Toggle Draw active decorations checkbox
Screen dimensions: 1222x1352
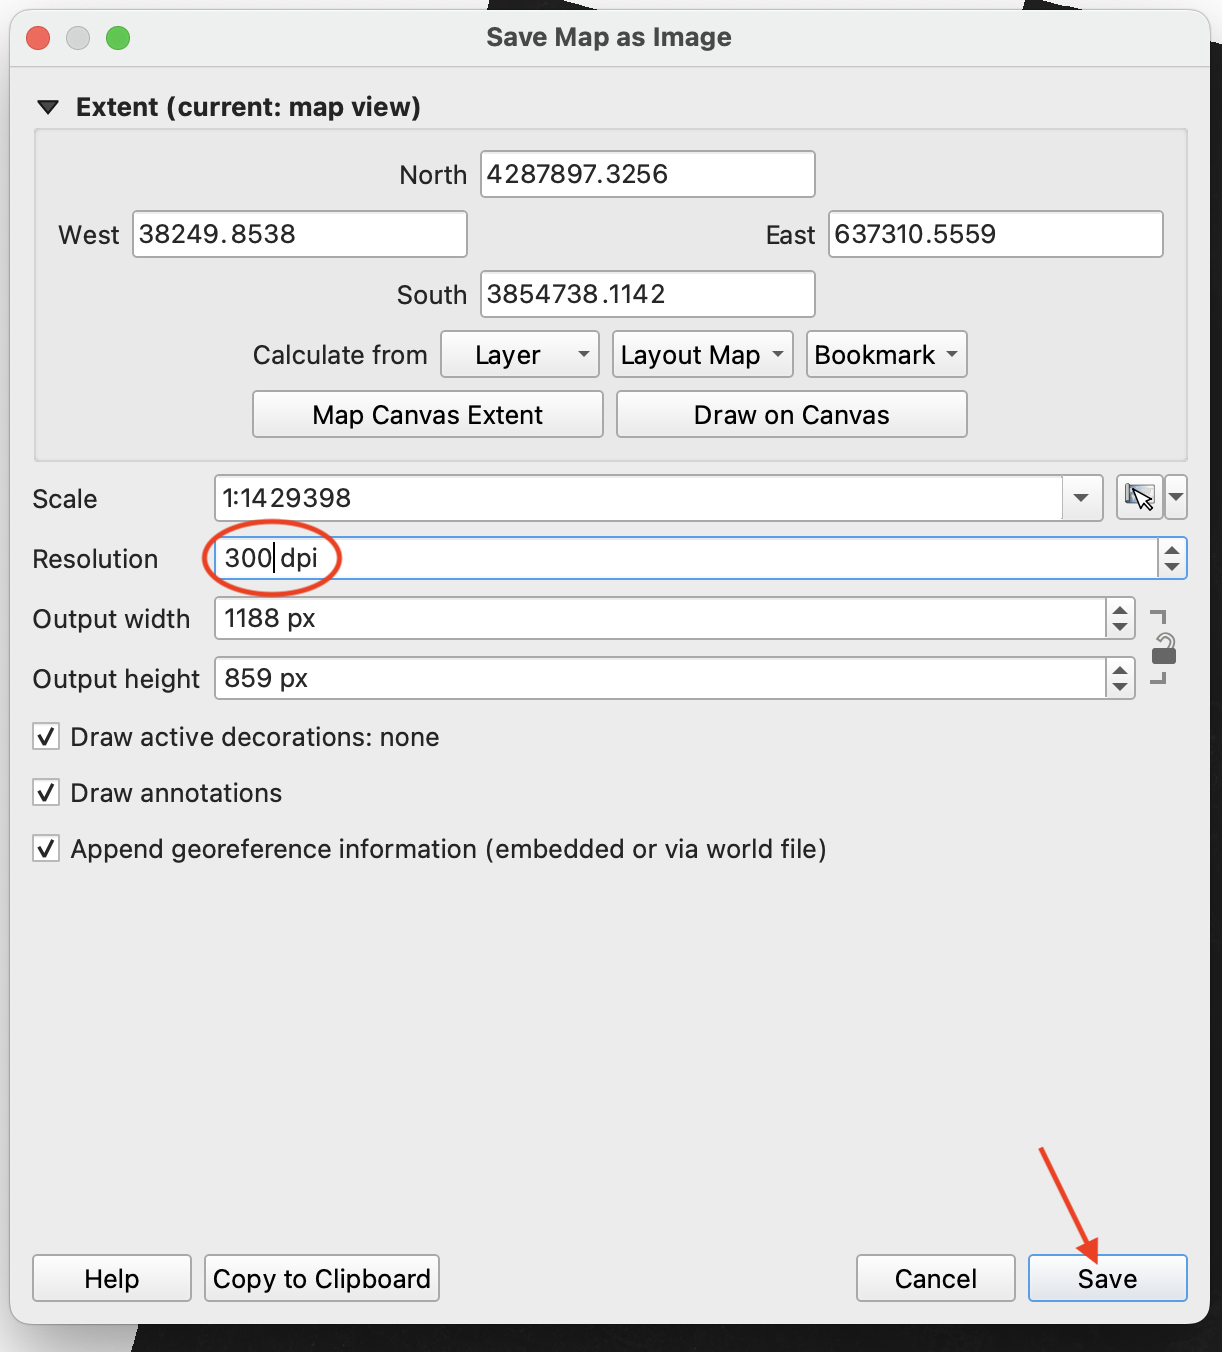click(x=46, y=737)
